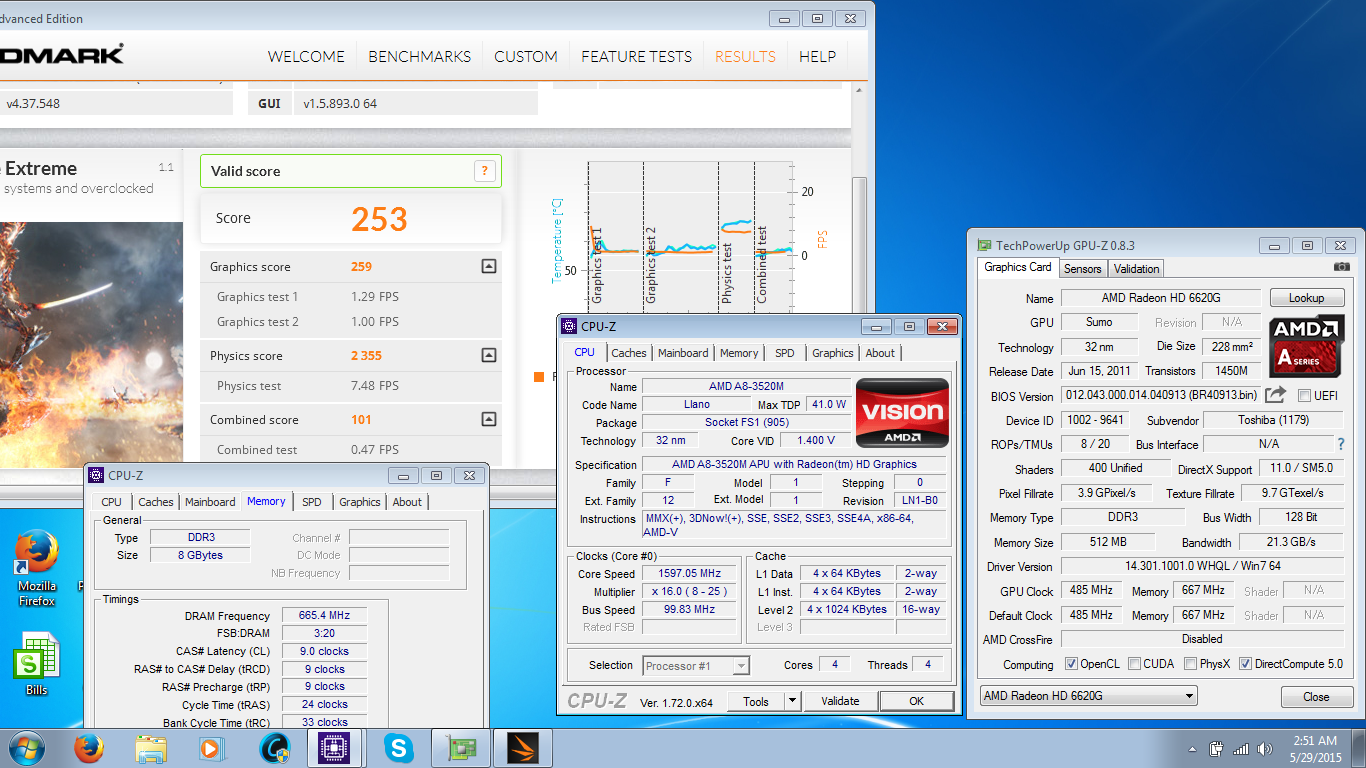
Task: Click the network signal tray icon
Action: pos(1241,749)
